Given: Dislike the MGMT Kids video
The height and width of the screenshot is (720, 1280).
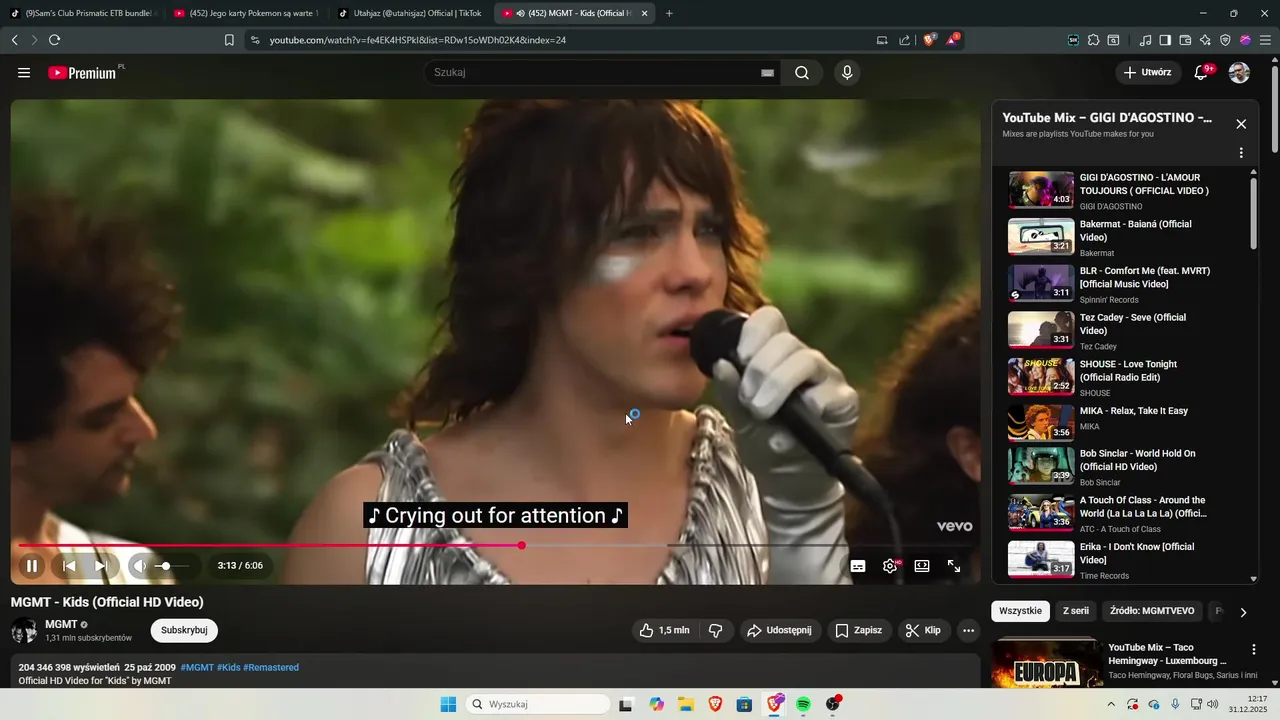Looking at the screenshot, I should click(716, 630).
